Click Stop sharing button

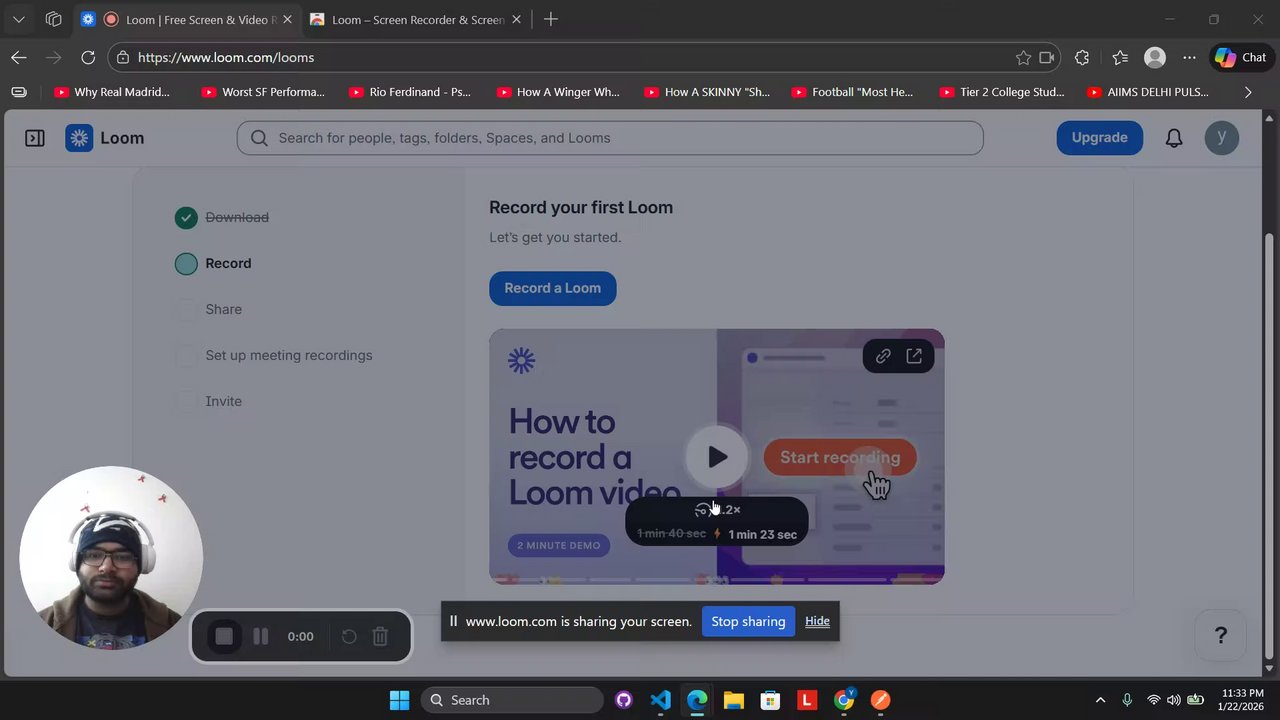click(x=748, y=621)
